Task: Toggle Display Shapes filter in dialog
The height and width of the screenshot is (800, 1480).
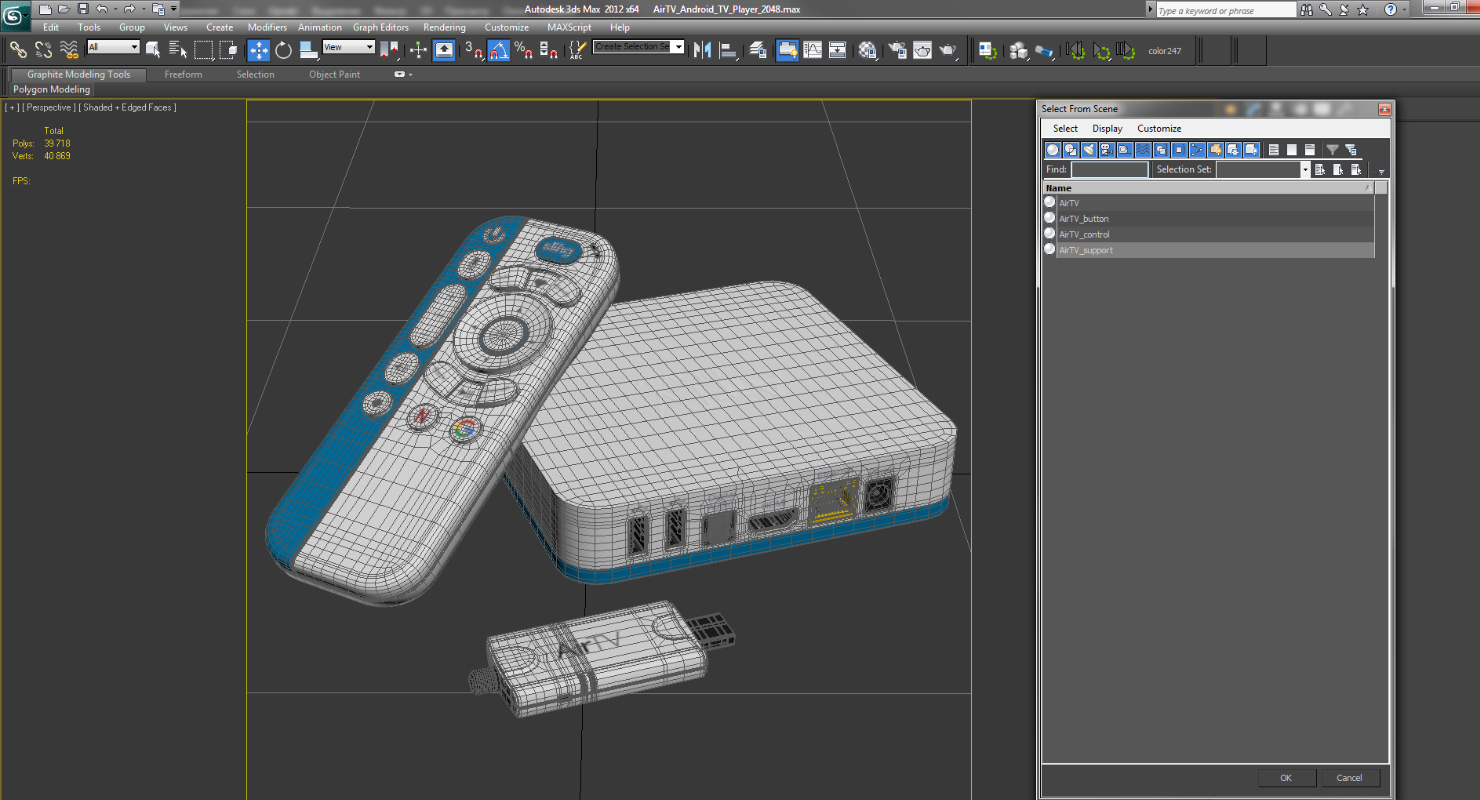Action: coord(1071,150)
